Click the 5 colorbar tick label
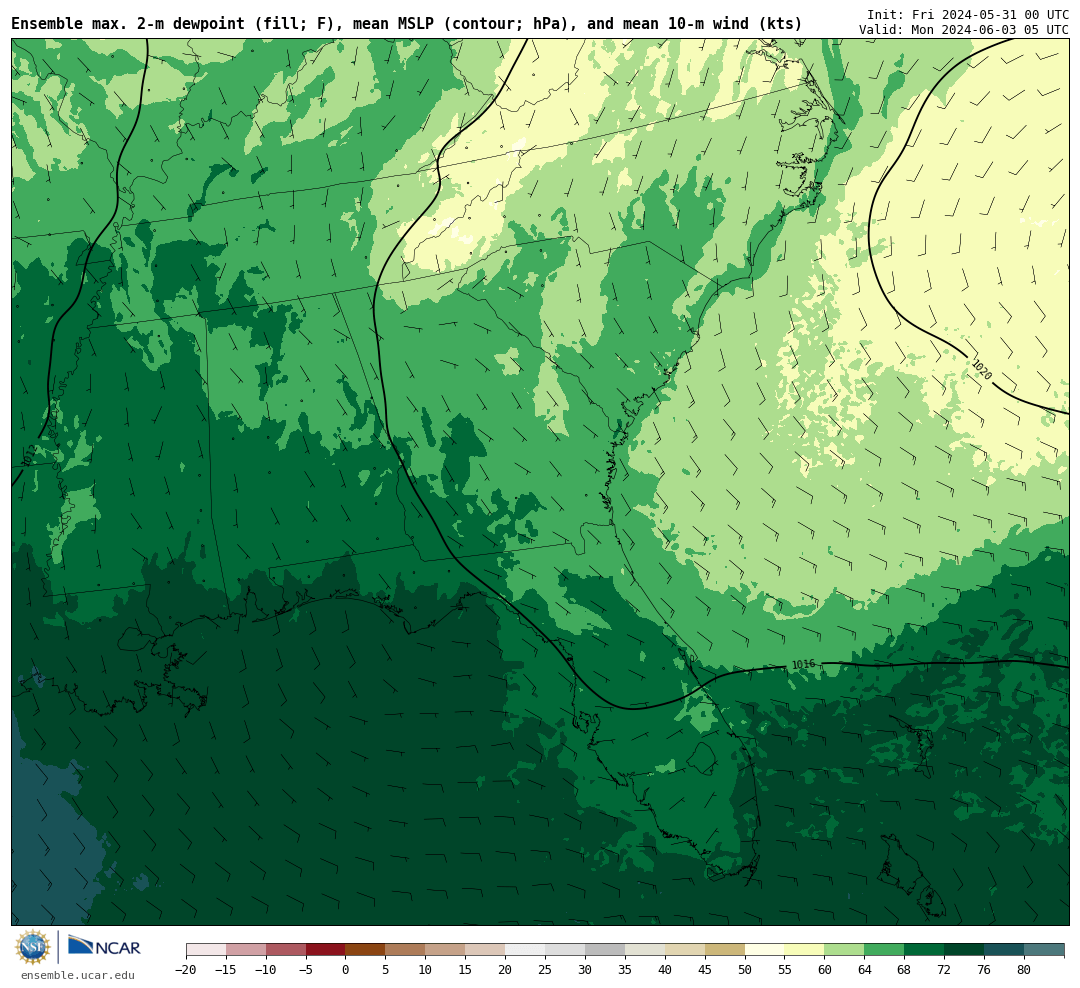This screenshot has width=1080, height=988. (x=386, y=970)
